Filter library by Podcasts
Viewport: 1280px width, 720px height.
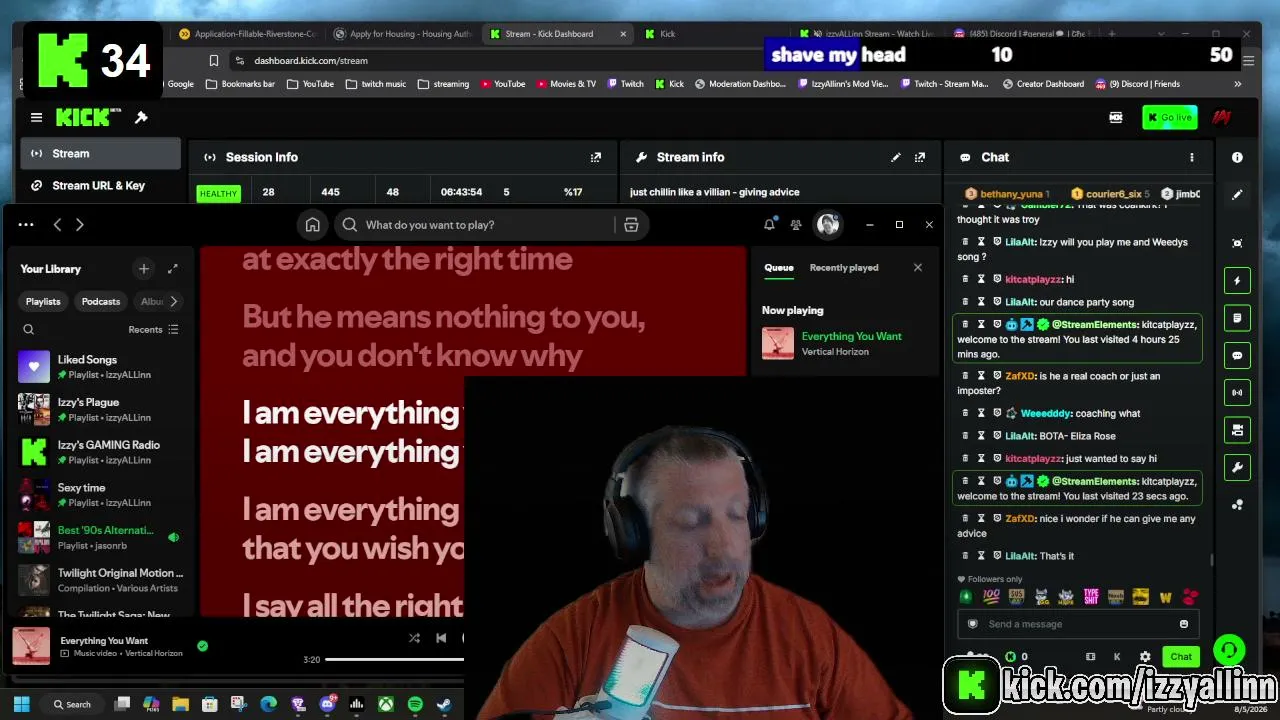click(x=101, y=301)
